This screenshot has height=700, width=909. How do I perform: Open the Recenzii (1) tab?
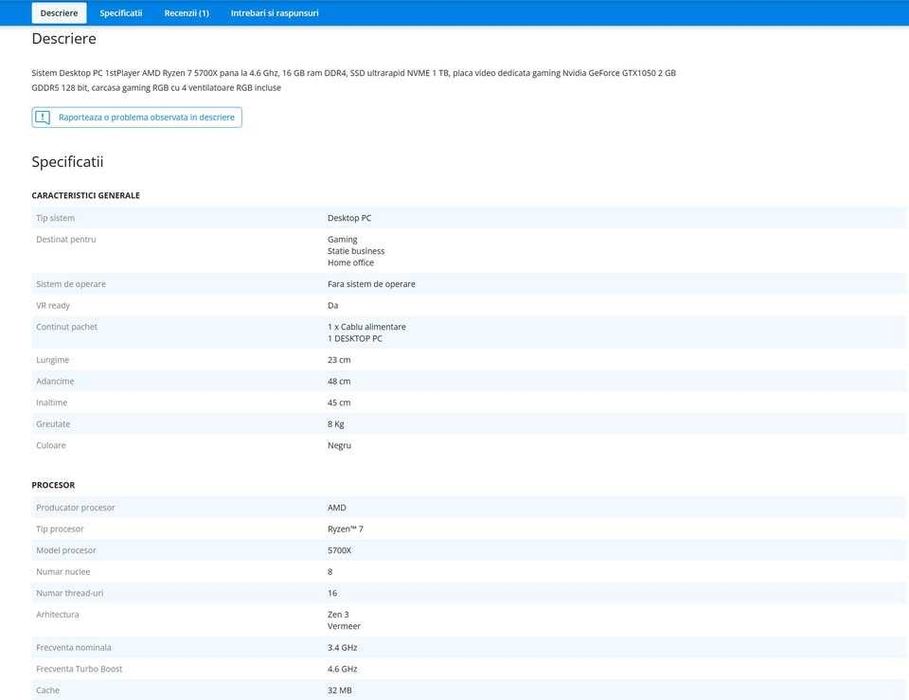(x=187, y=13)
